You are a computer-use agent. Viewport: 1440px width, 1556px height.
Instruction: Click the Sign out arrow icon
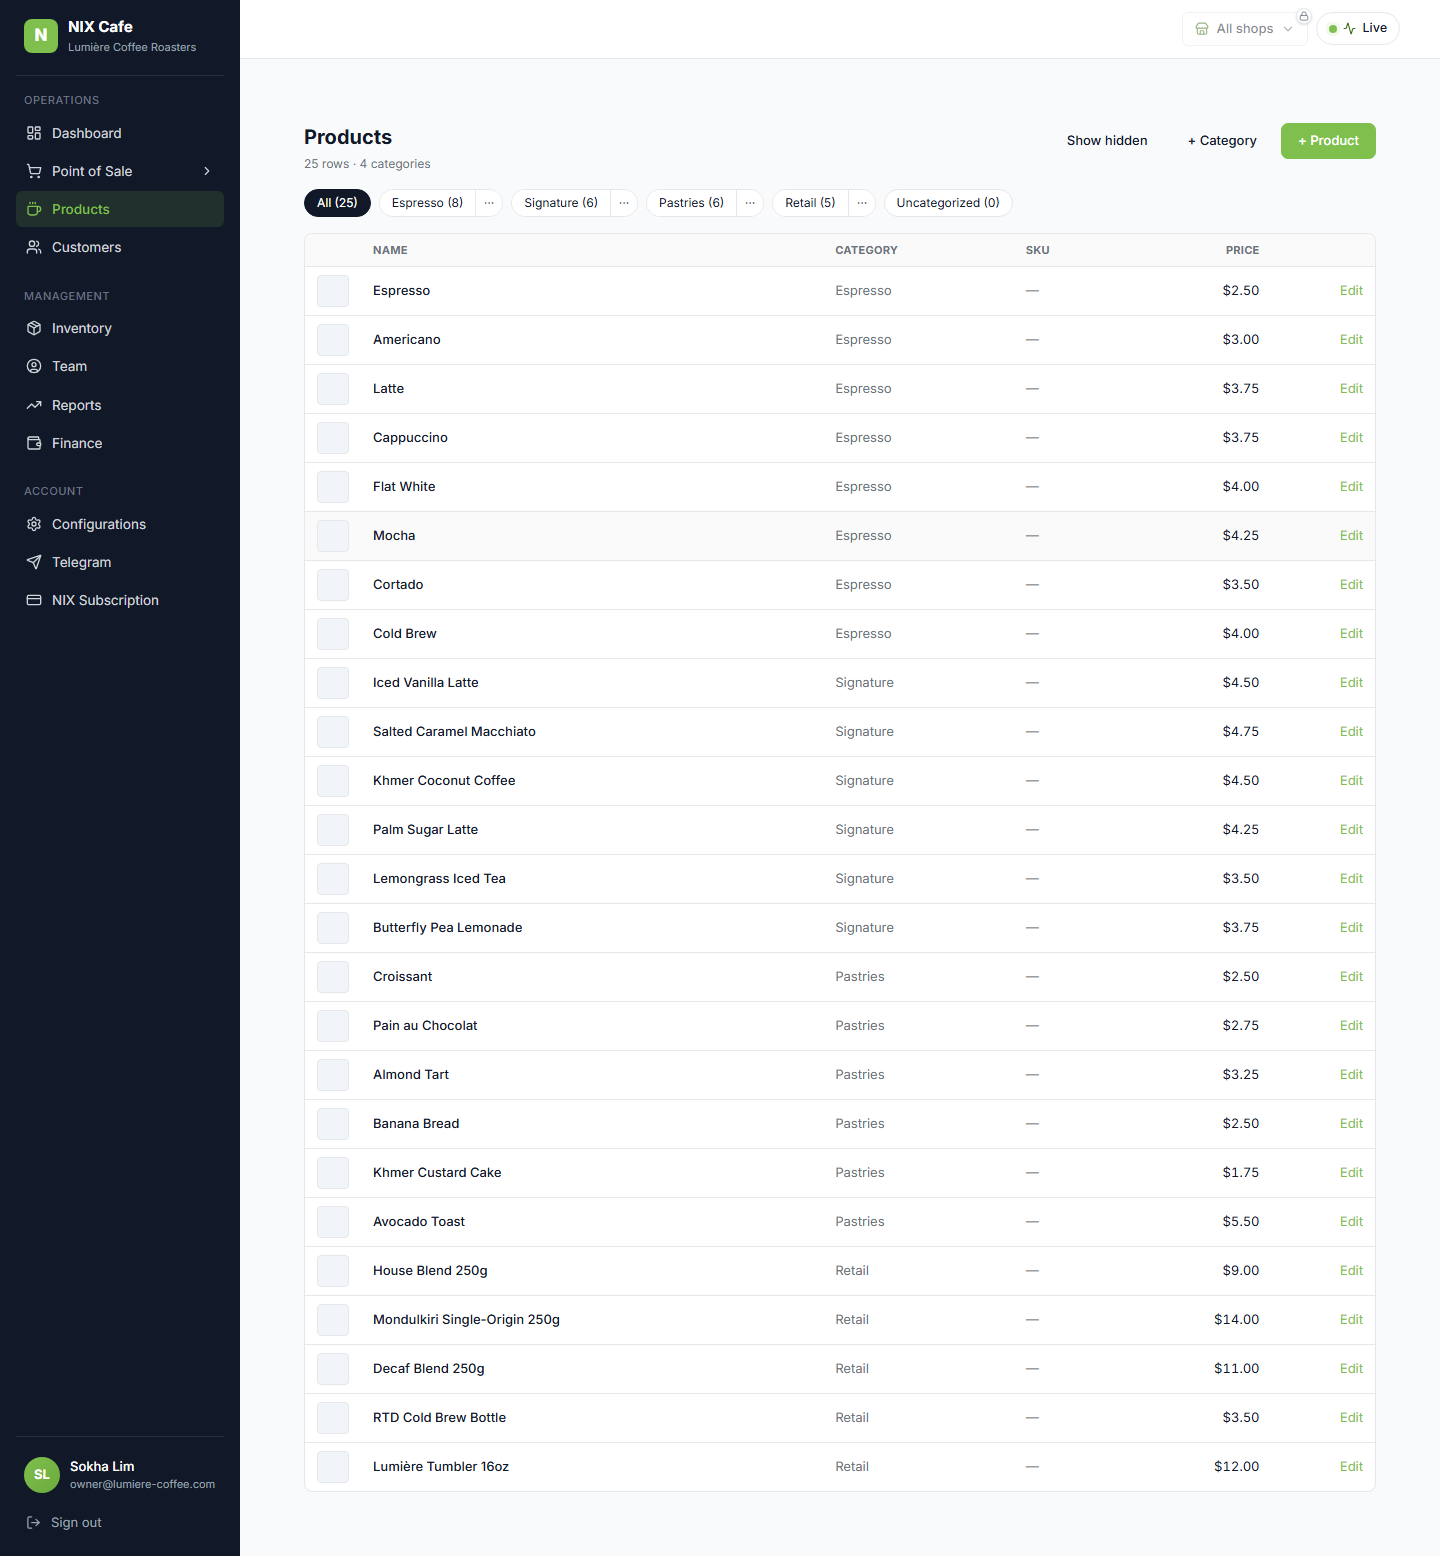click(x=33, y=1522)
